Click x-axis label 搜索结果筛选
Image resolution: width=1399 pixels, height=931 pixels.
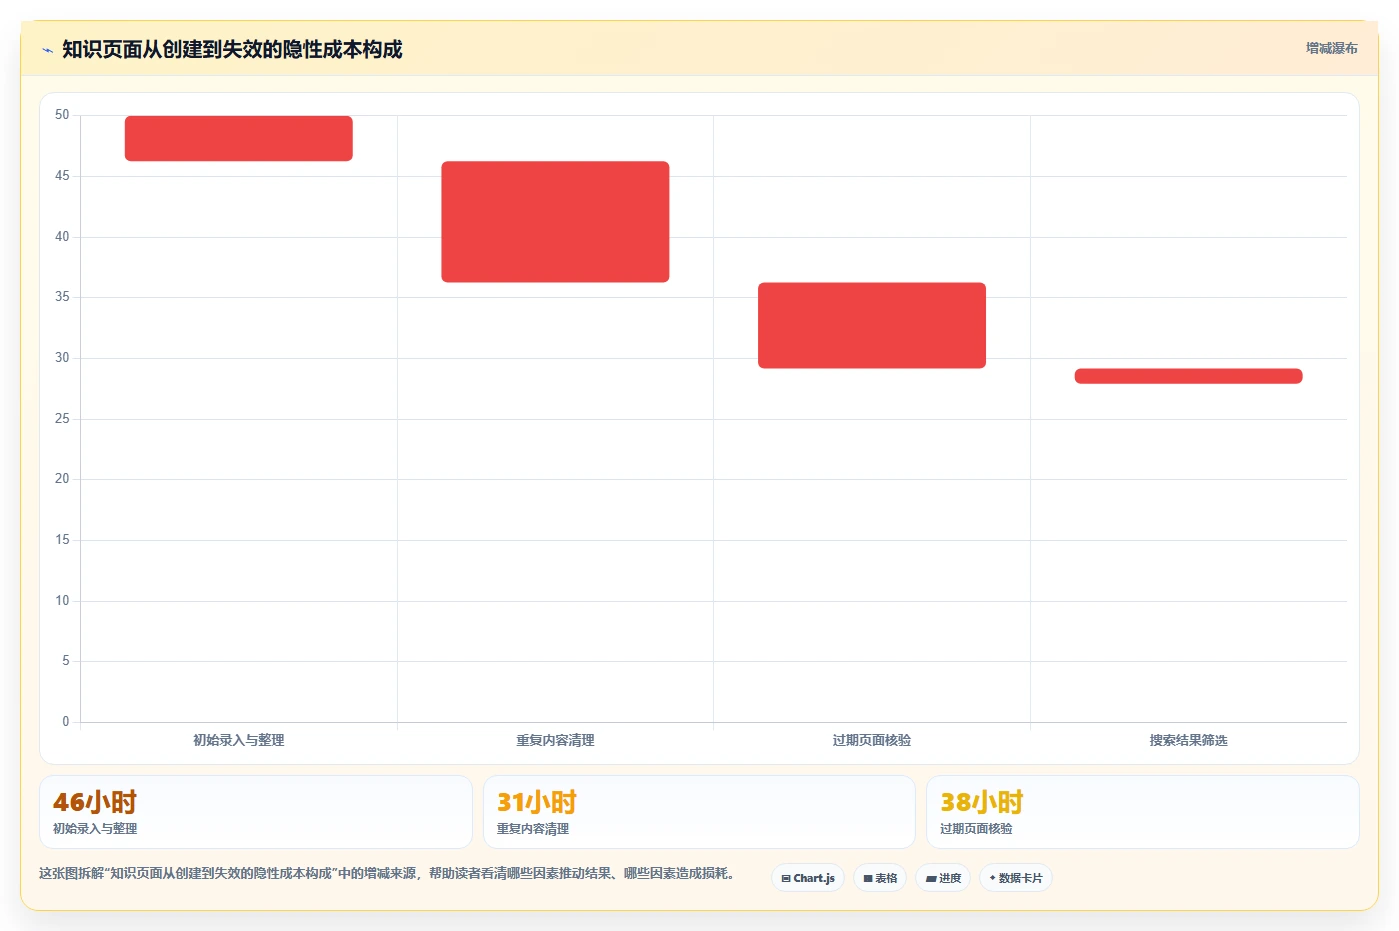(x=1188, y=740)
